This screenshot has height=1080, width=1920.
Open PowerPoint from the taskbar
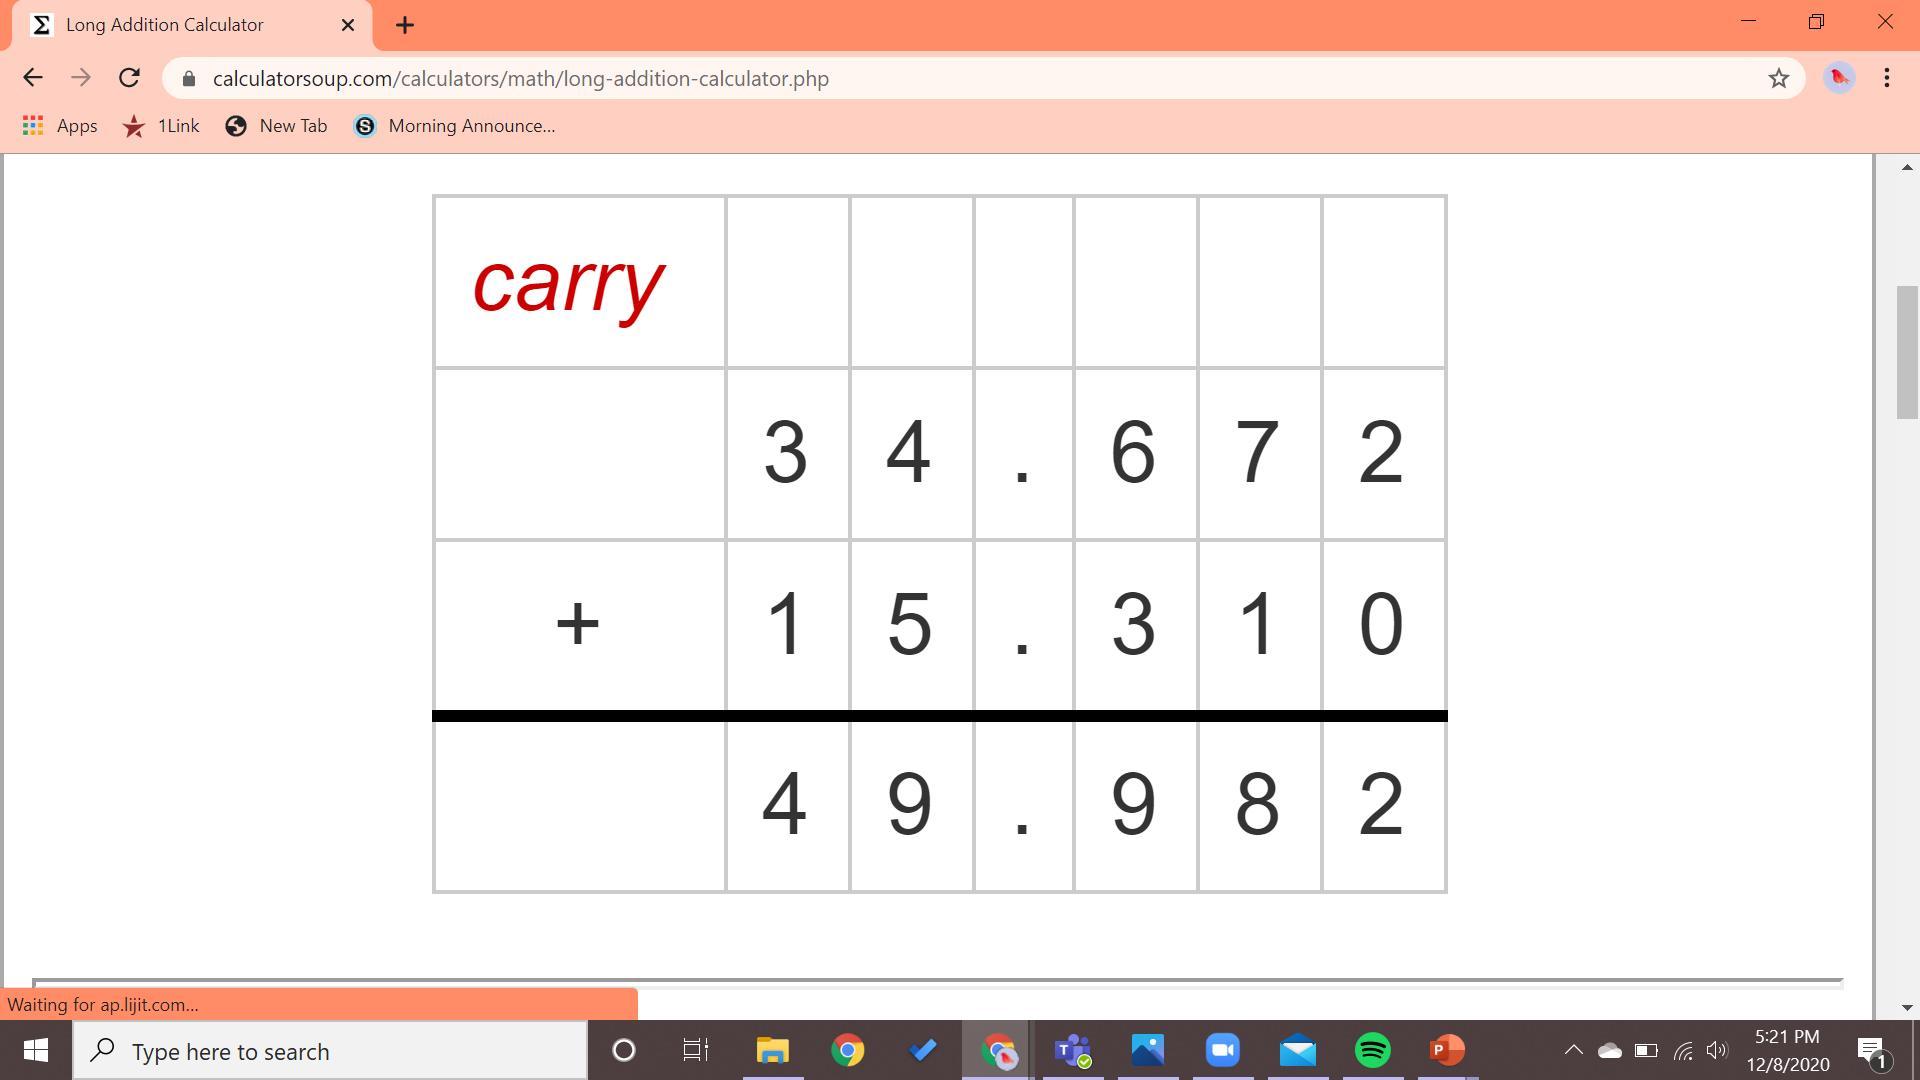(1446, 1050)
